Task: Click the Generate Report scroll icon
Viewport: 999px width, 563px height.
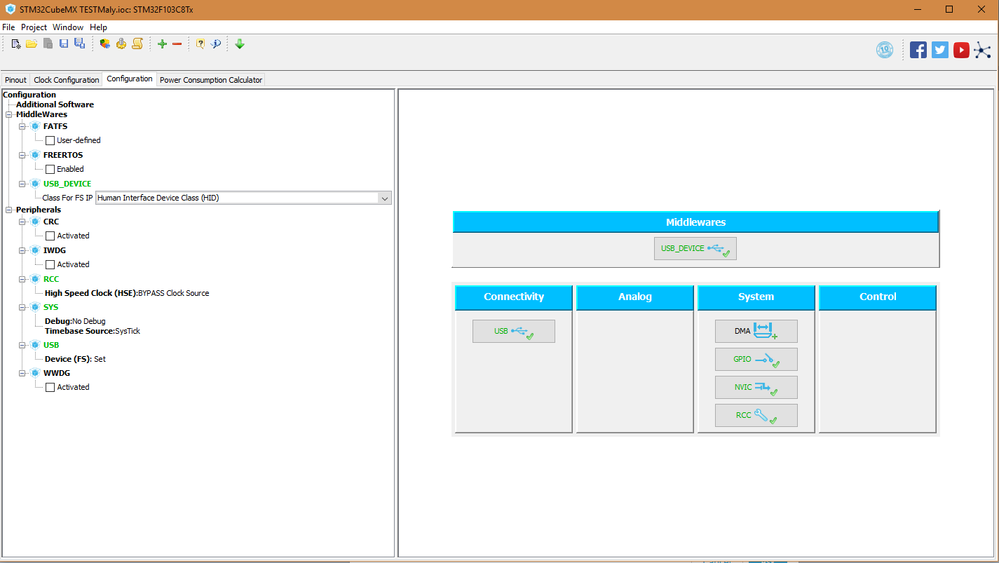Action: (137, 44)
